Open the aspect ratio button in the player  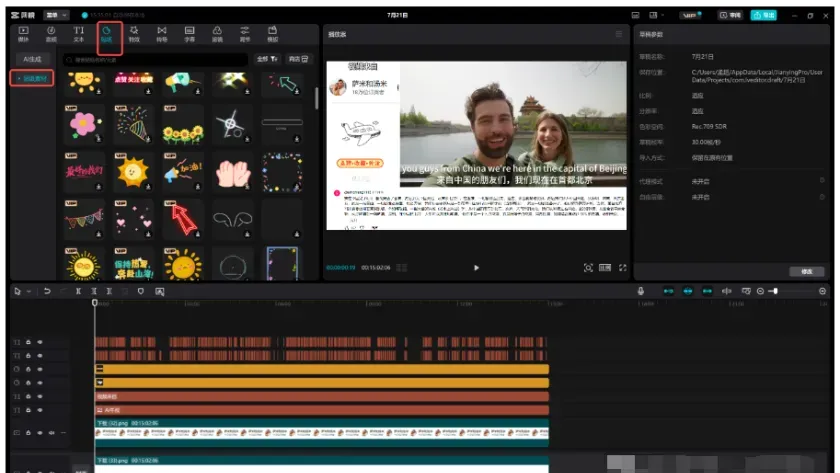(605, 267)
